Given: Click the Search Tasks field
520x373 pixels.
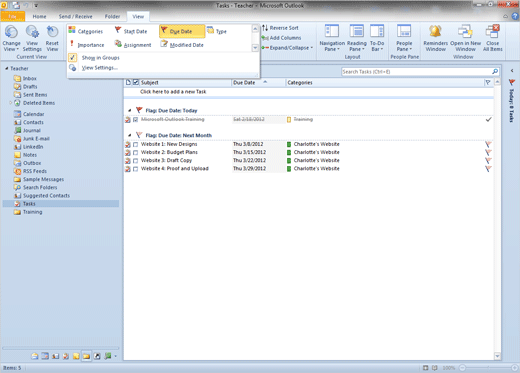Looking at the screenshot, I should [416, 72].
